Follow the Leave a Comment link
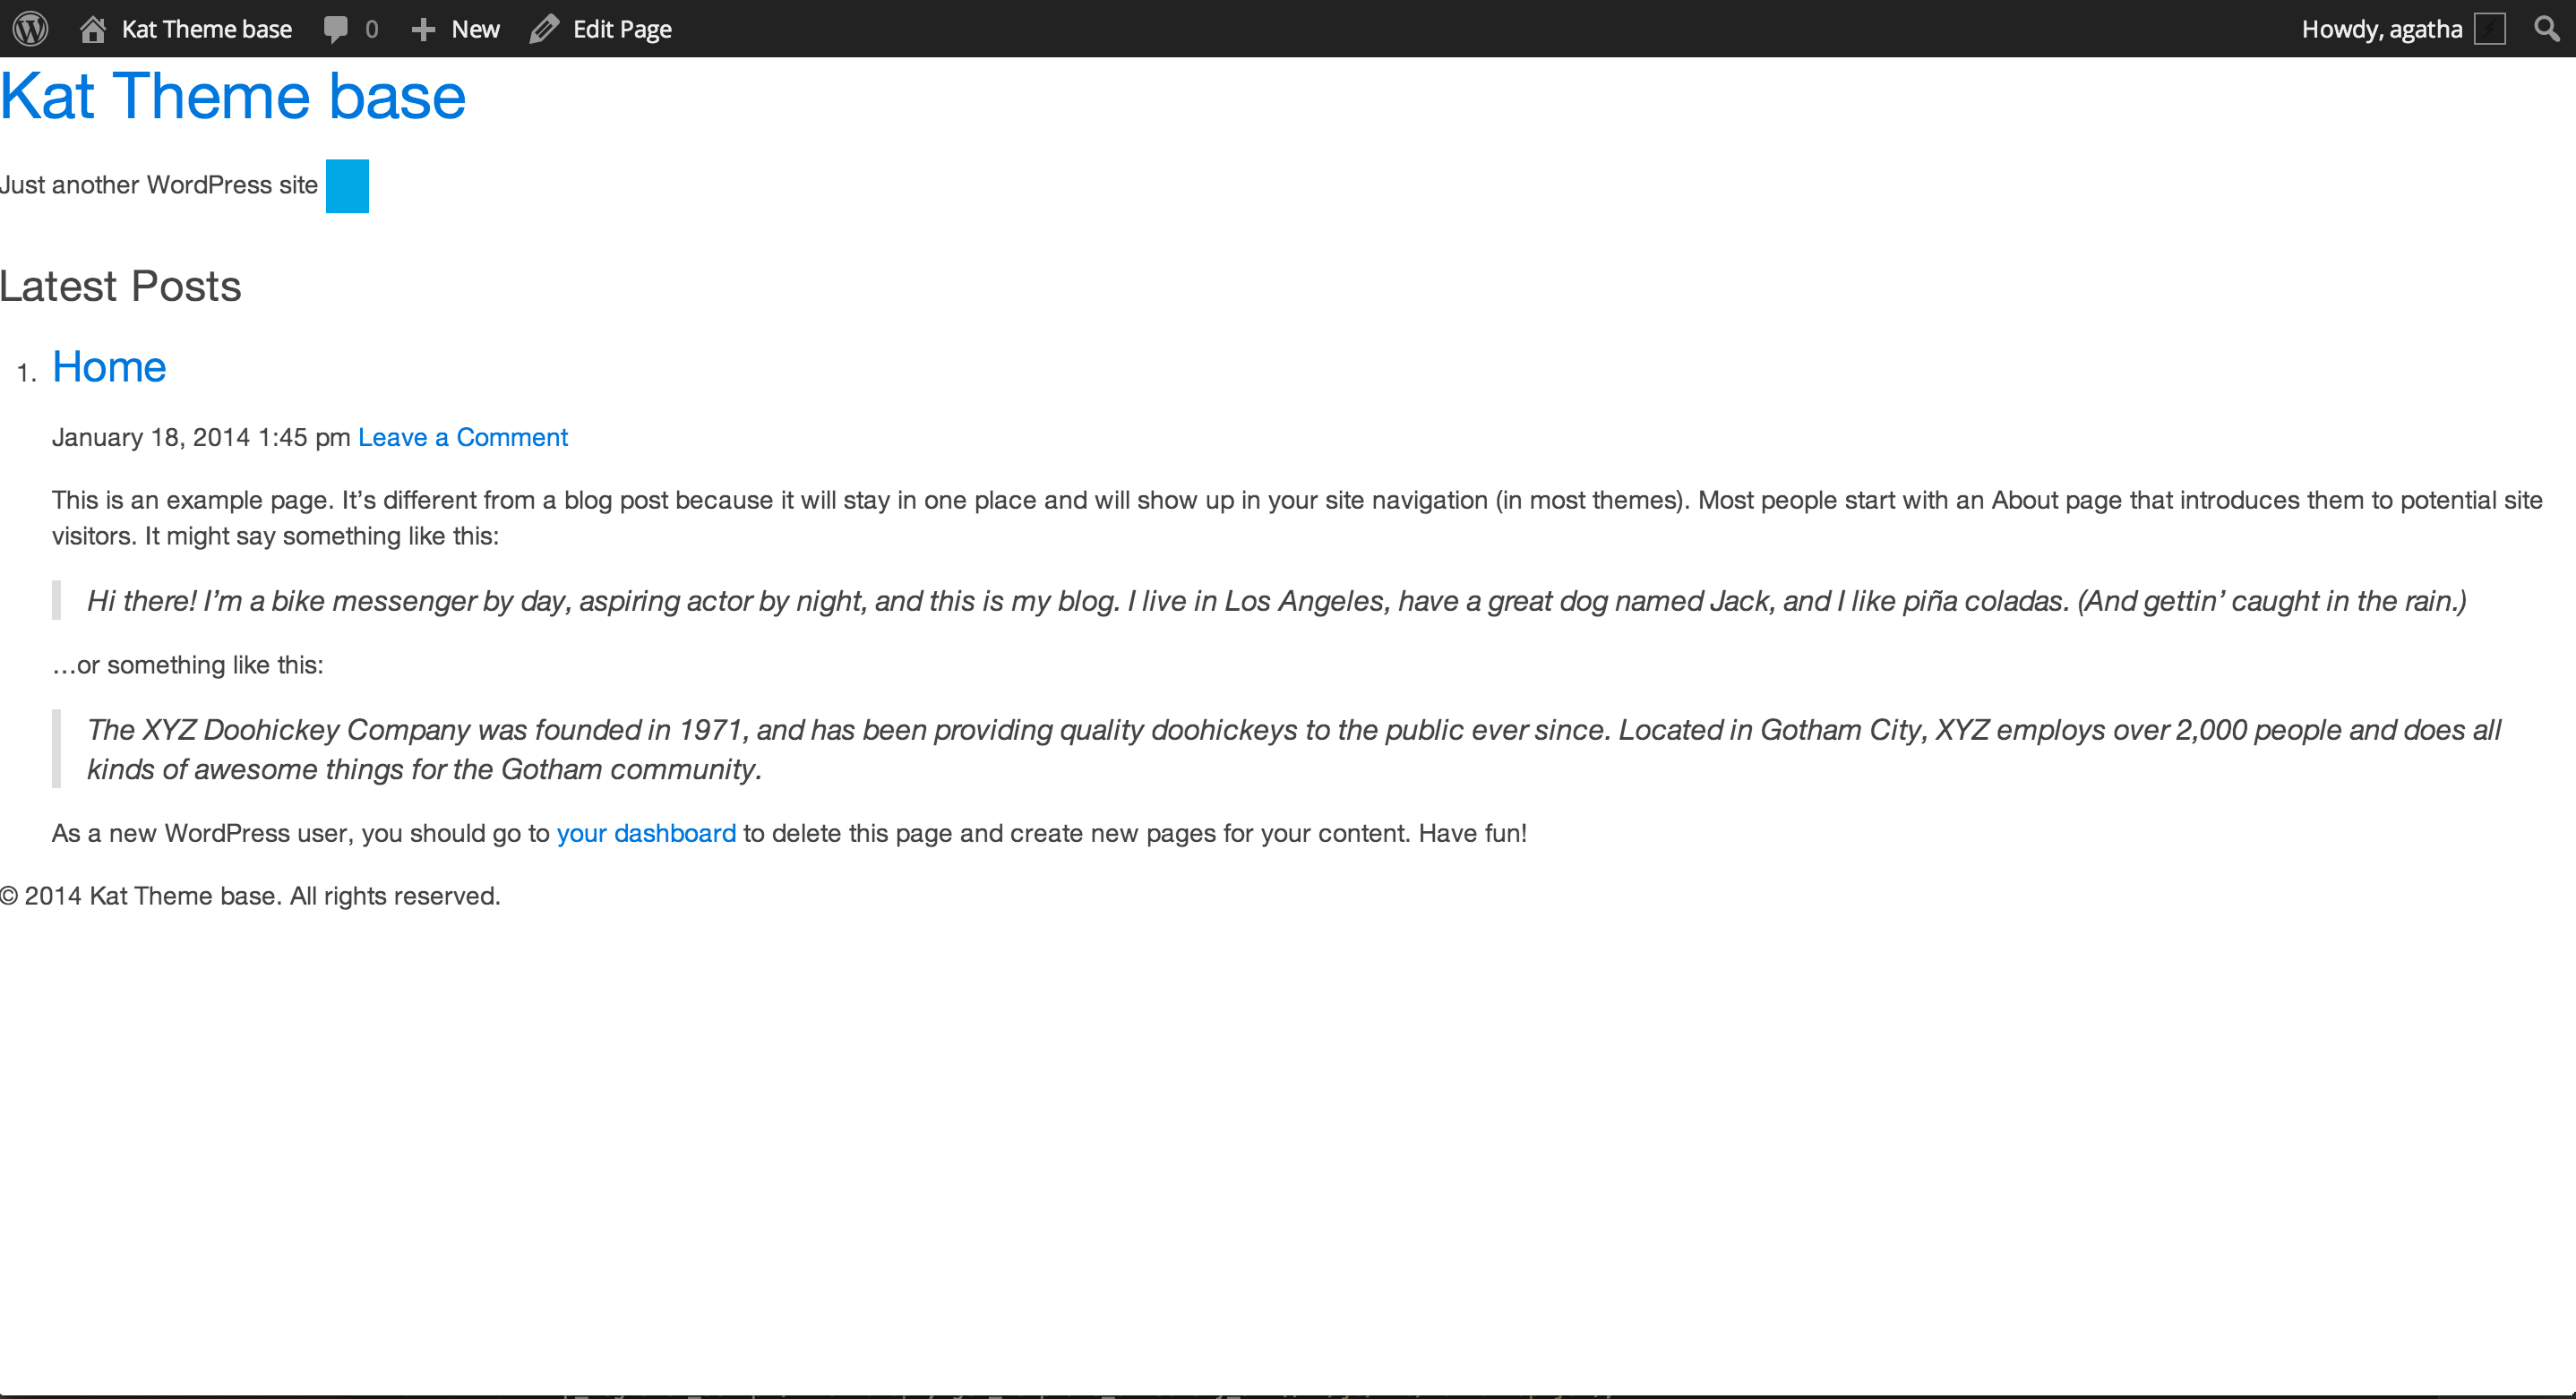The image size is (2576, 1399). tap(462, 437)
